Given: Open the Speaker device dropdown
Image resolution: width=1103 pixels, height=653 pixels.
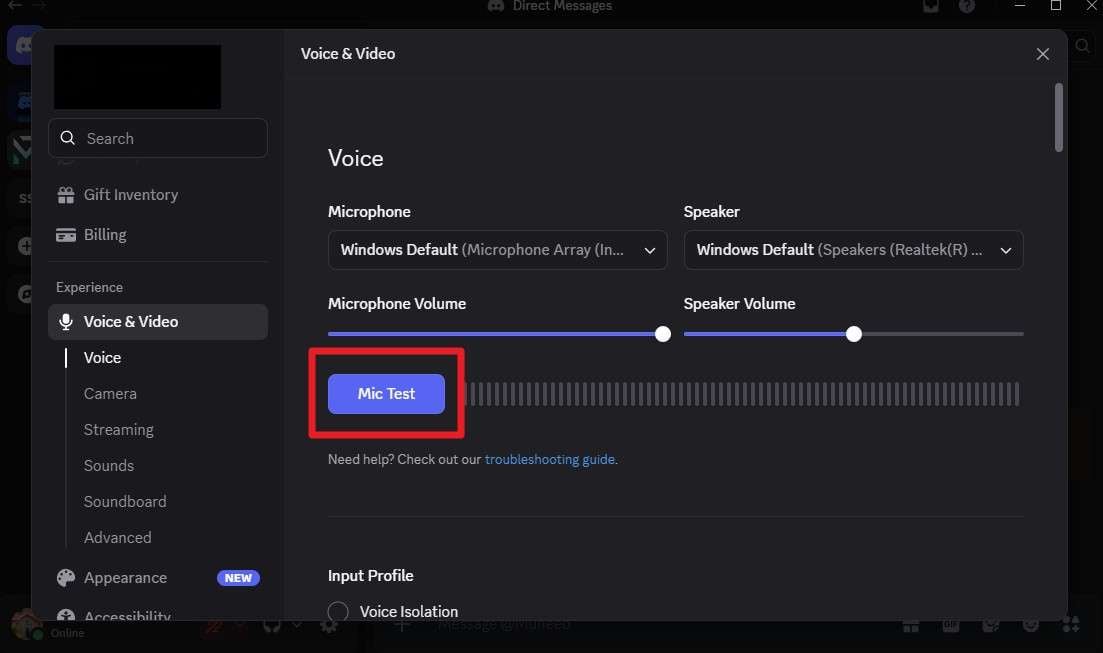Looking at the screenshot, I should pos(853,250).
